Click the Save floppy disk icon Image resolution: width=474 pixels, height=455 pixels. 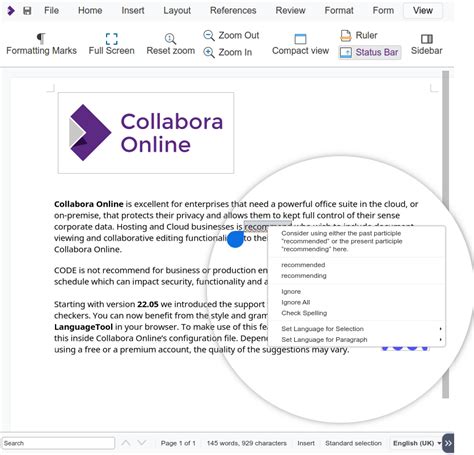[27, 11]
